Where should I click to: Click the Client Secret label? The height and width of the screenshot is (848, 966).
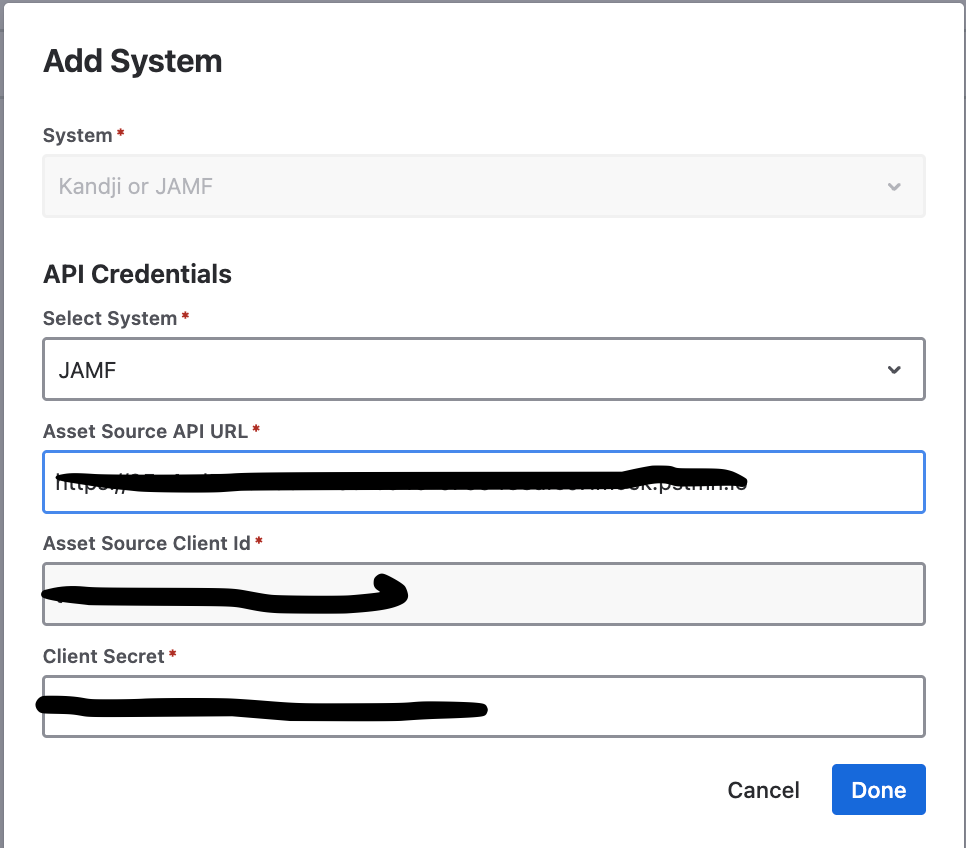104,656
